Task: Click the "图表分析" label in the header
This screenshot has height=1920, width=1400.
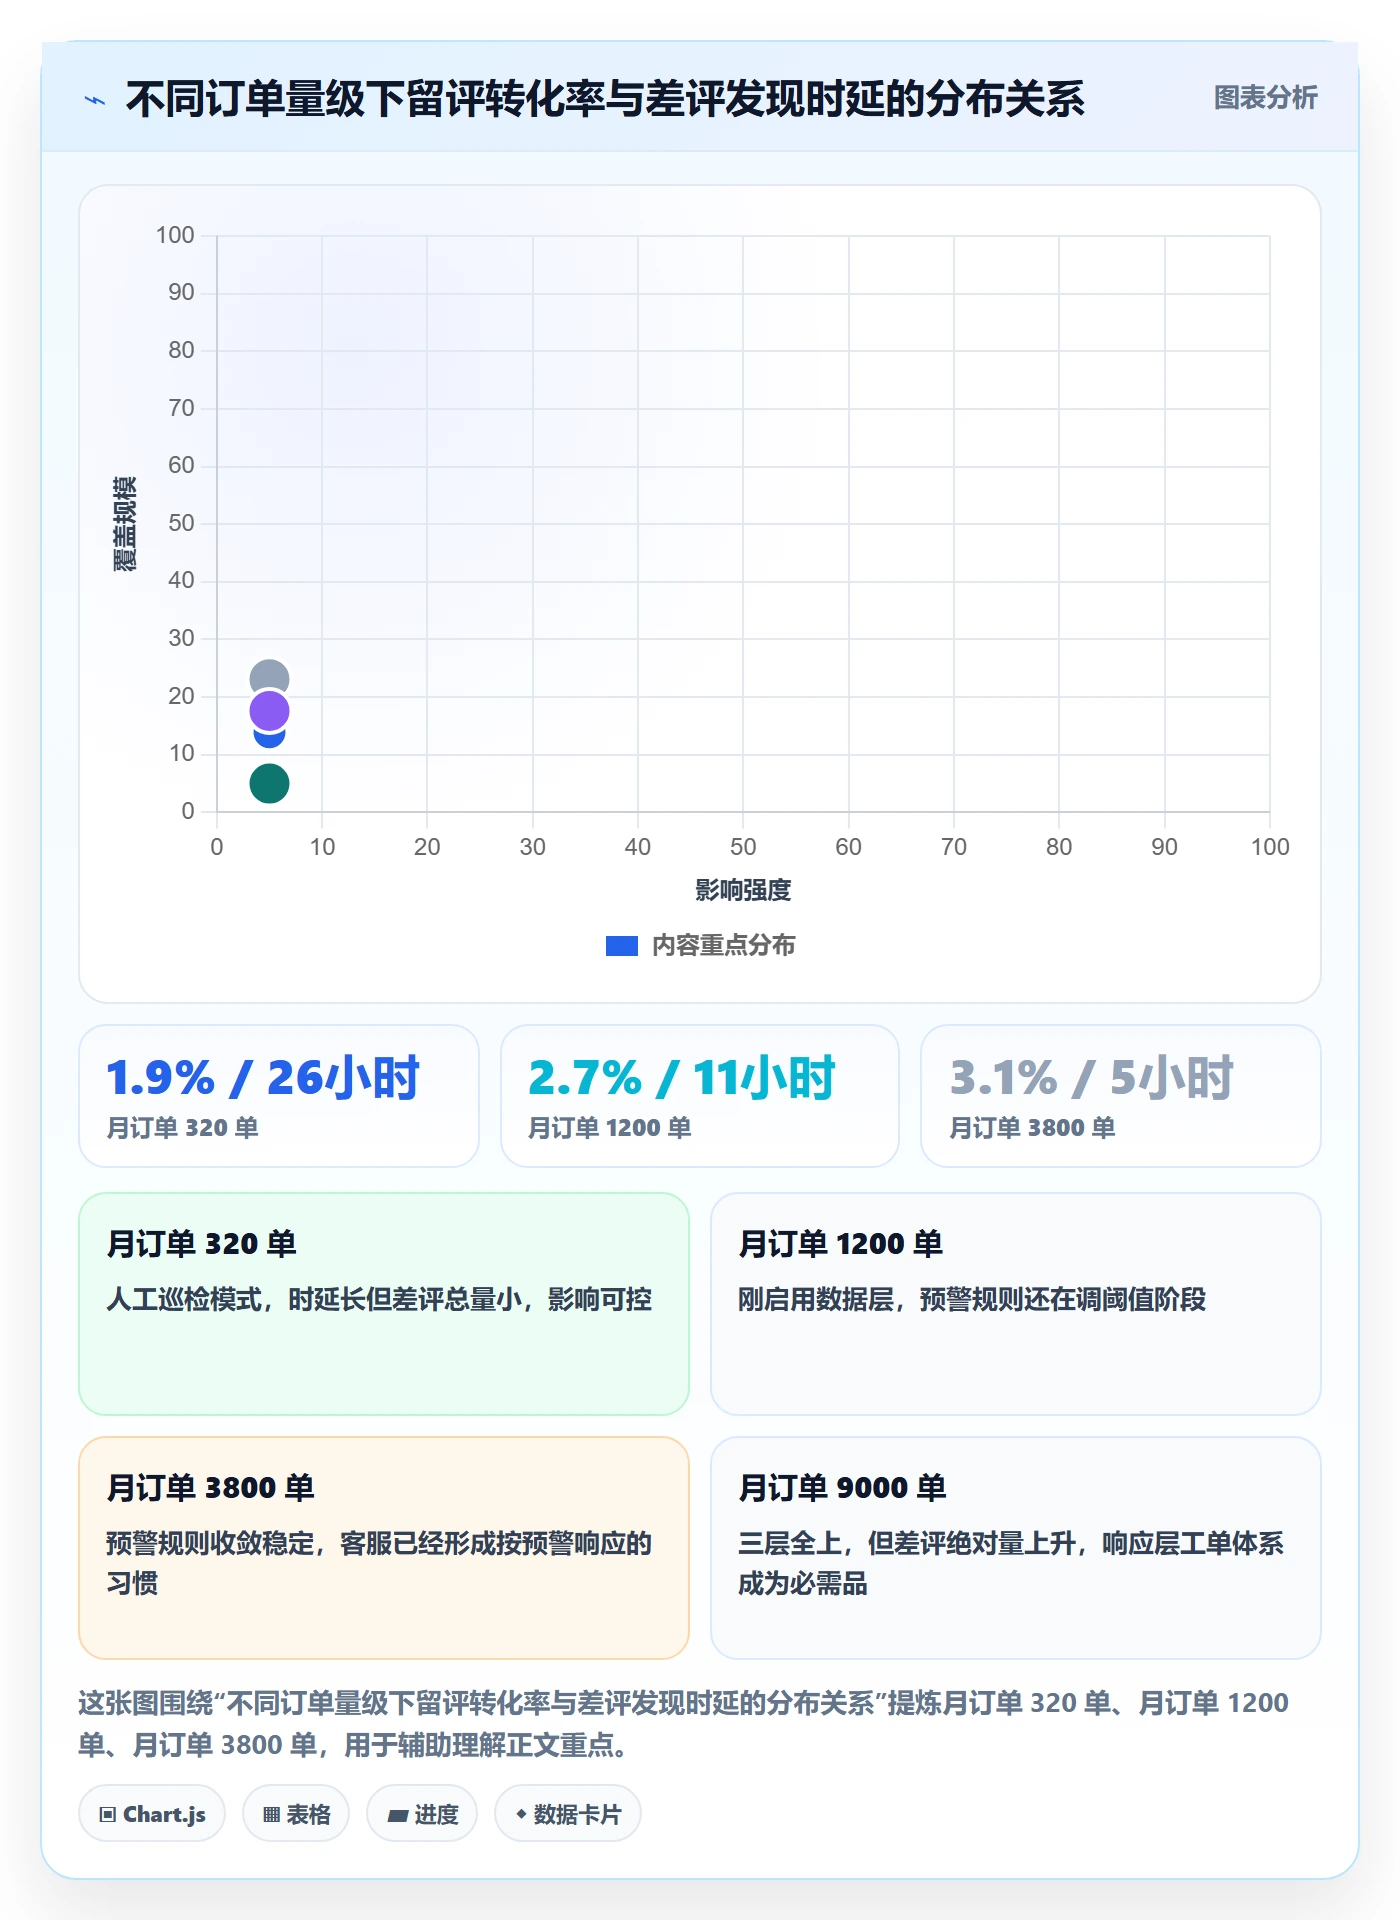Action: (x=1265, y=98)
